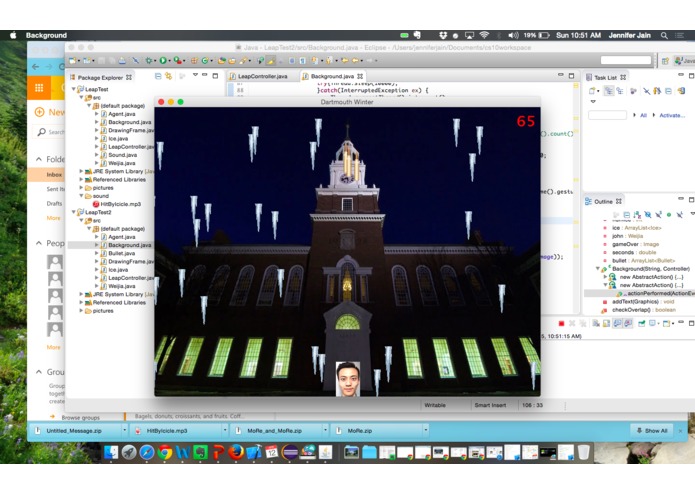
Task: Click the Wi-Fi icon in menu bar
Action: pos(484,35)
